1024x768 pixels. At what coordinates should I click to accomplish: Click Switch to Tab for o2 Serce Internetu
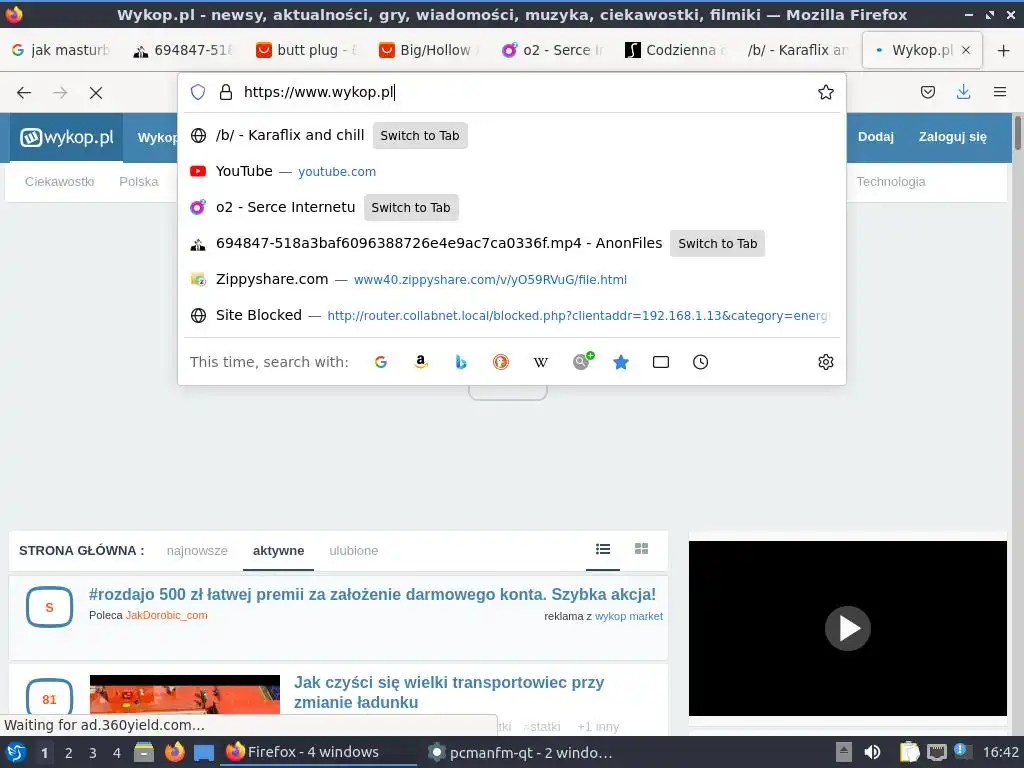(x=411, y=207)
